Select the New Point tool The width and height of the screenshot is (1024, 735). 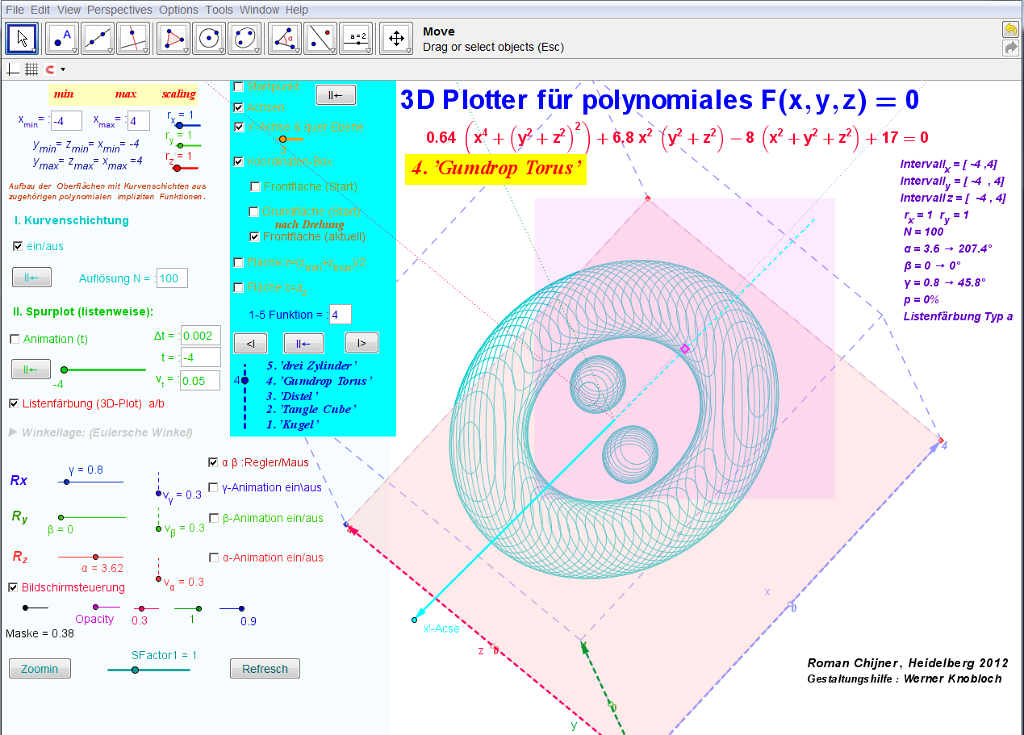click(x=65, y=39)
